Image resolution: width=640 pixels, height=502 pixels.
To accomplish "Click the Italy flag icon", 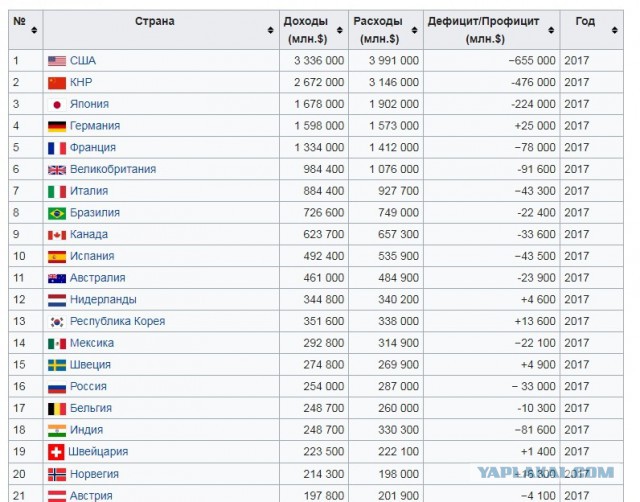I will coord(57,191).
